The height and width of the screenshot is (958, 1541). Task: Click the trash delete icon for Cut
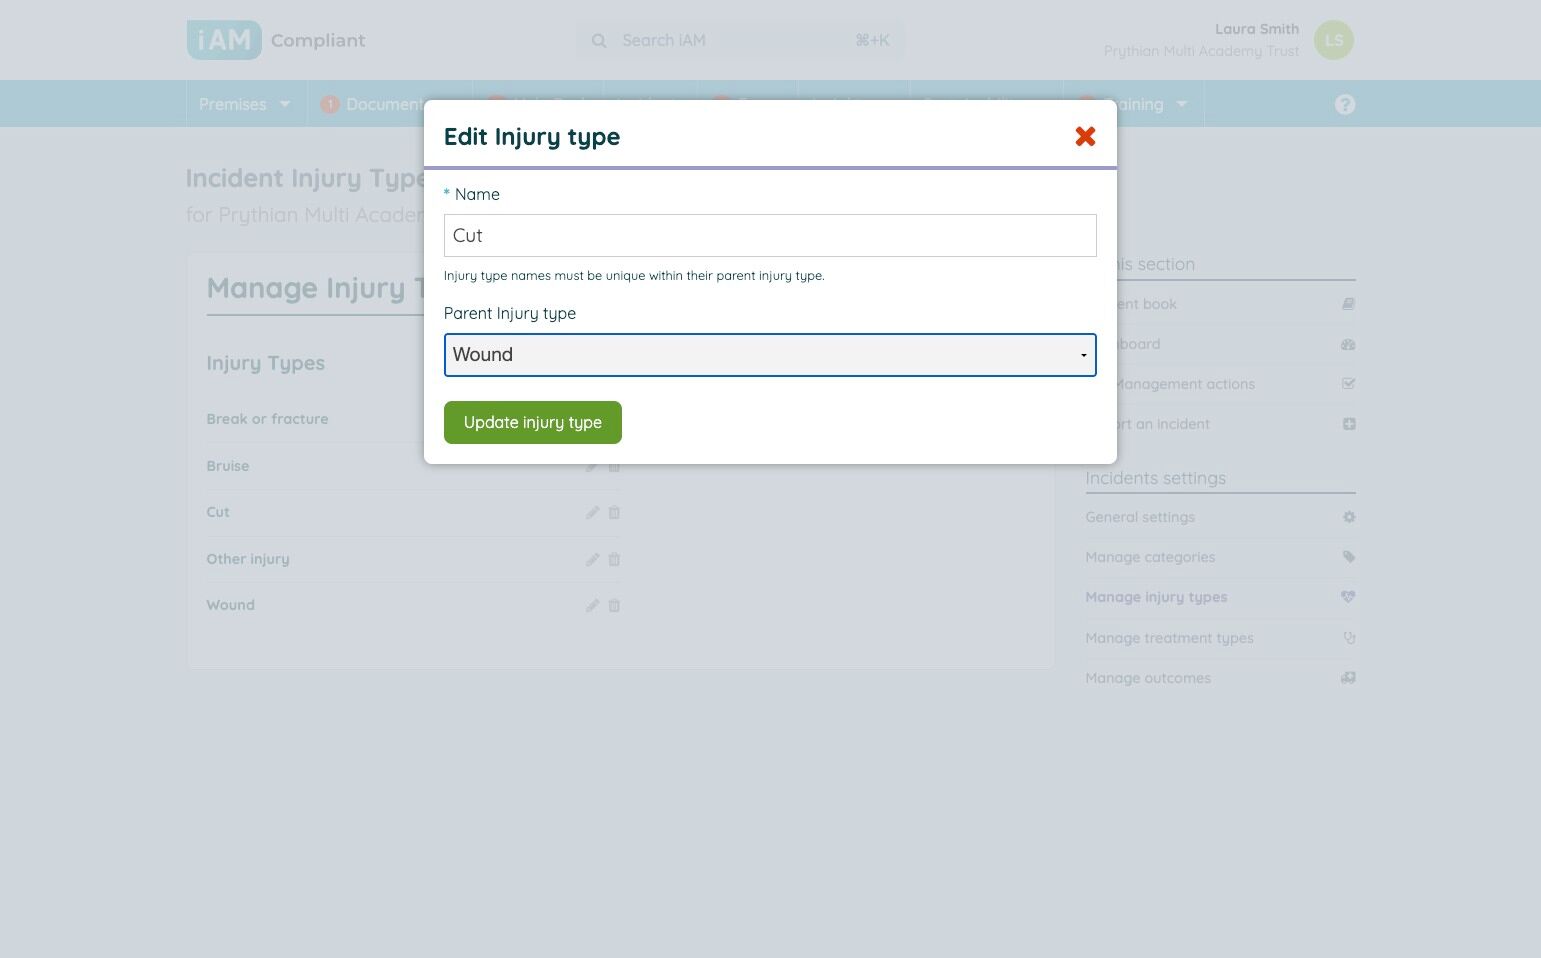point(614,513)
